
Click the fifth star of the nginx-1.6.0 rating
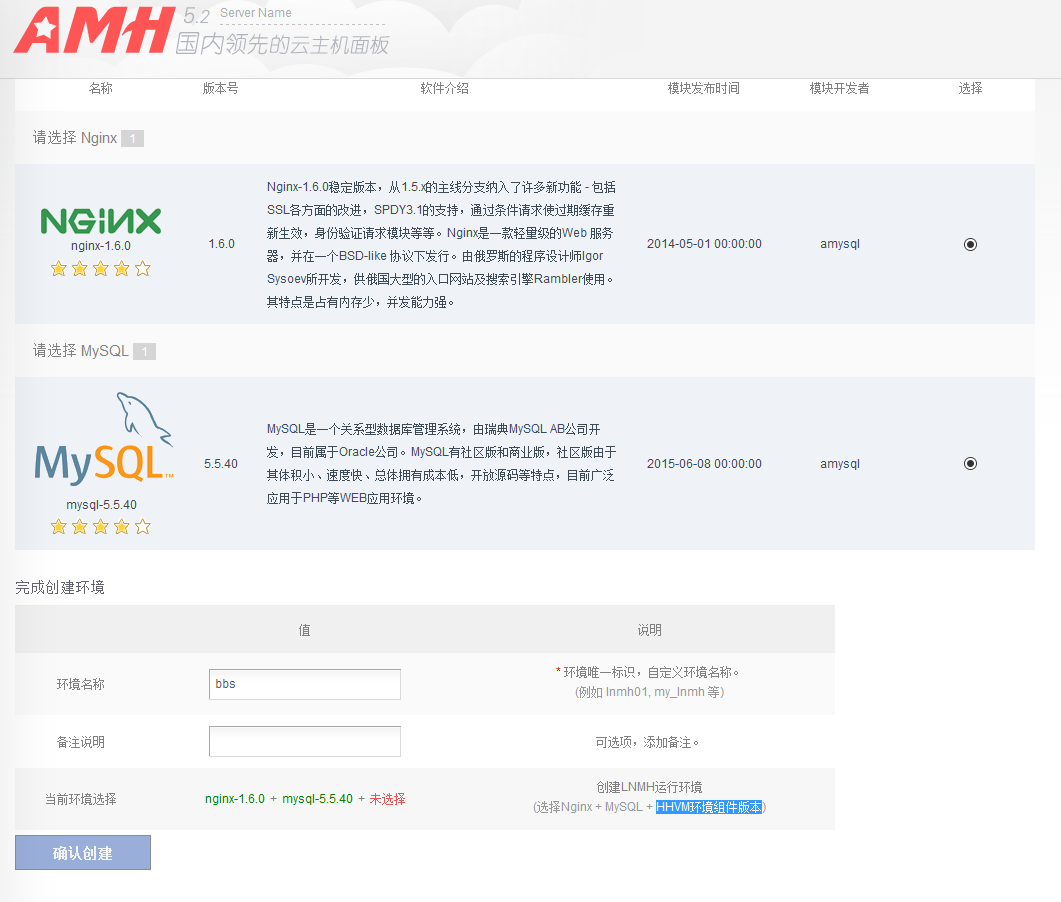142,268
